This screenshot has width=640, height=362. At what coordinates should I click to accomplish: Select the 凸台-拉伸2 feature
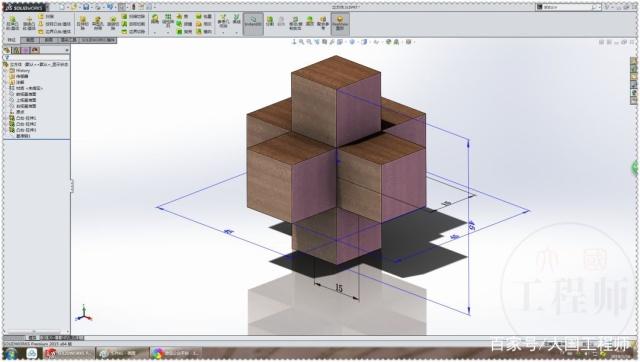pos(23,124)
